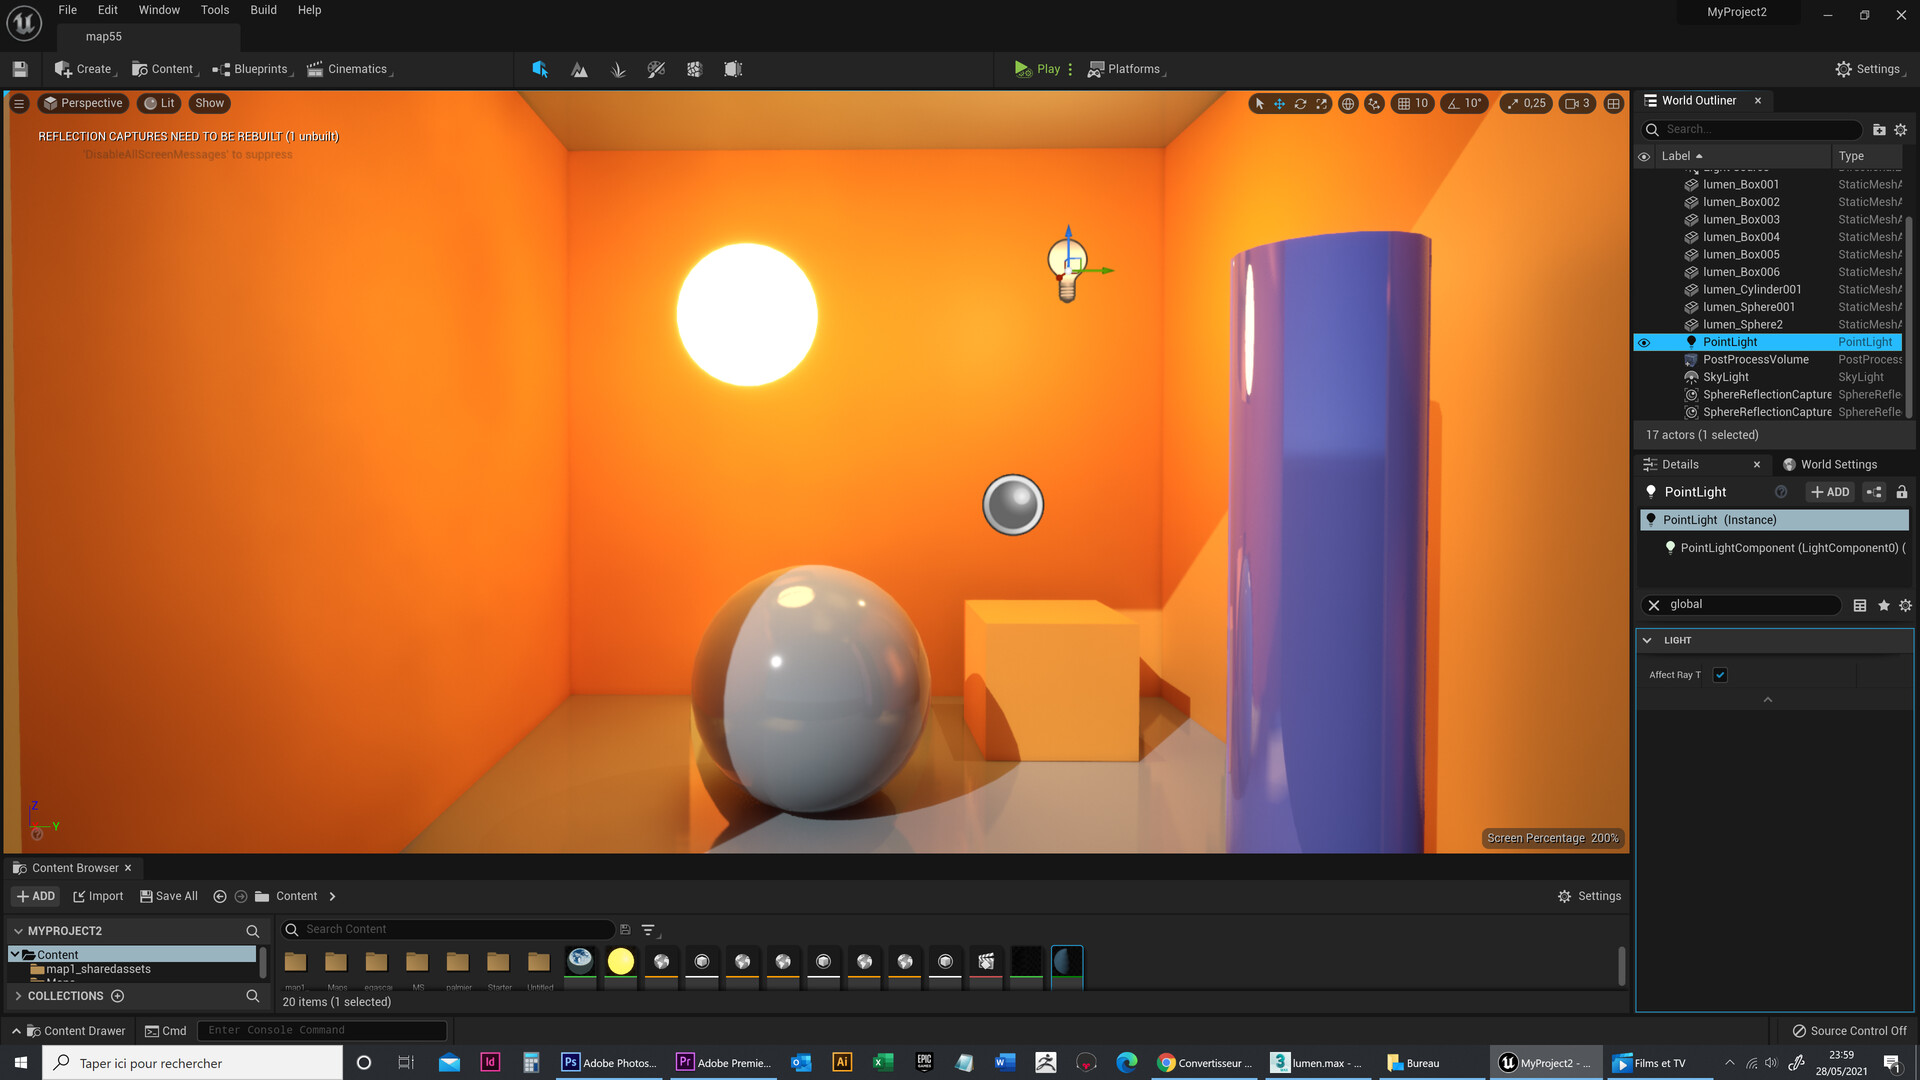Open Foliage mode from the mode toolbar
The height and width of the screenshot is (1080, 1920).
click(618, 69)
